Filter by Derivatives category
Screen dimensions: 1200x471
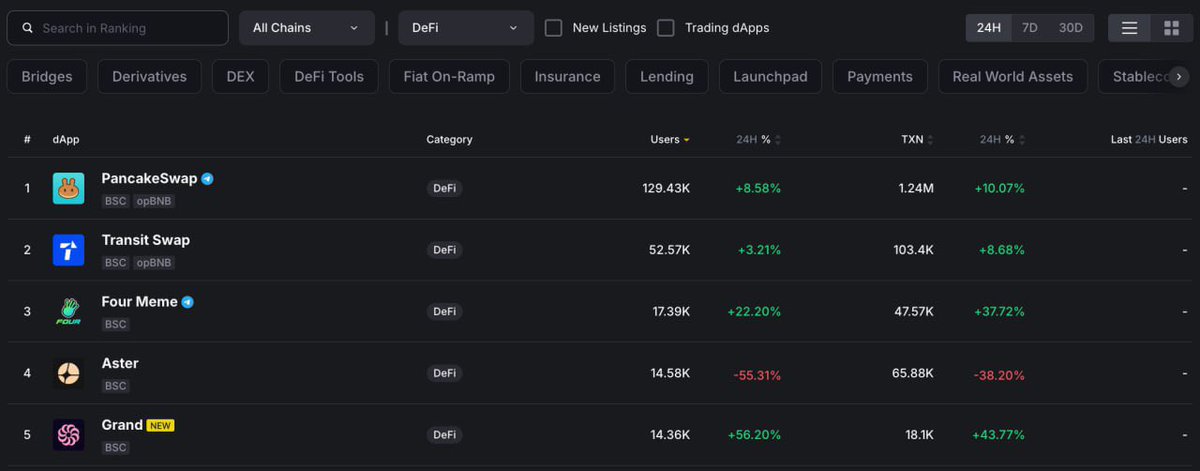(x=150, y=76)
